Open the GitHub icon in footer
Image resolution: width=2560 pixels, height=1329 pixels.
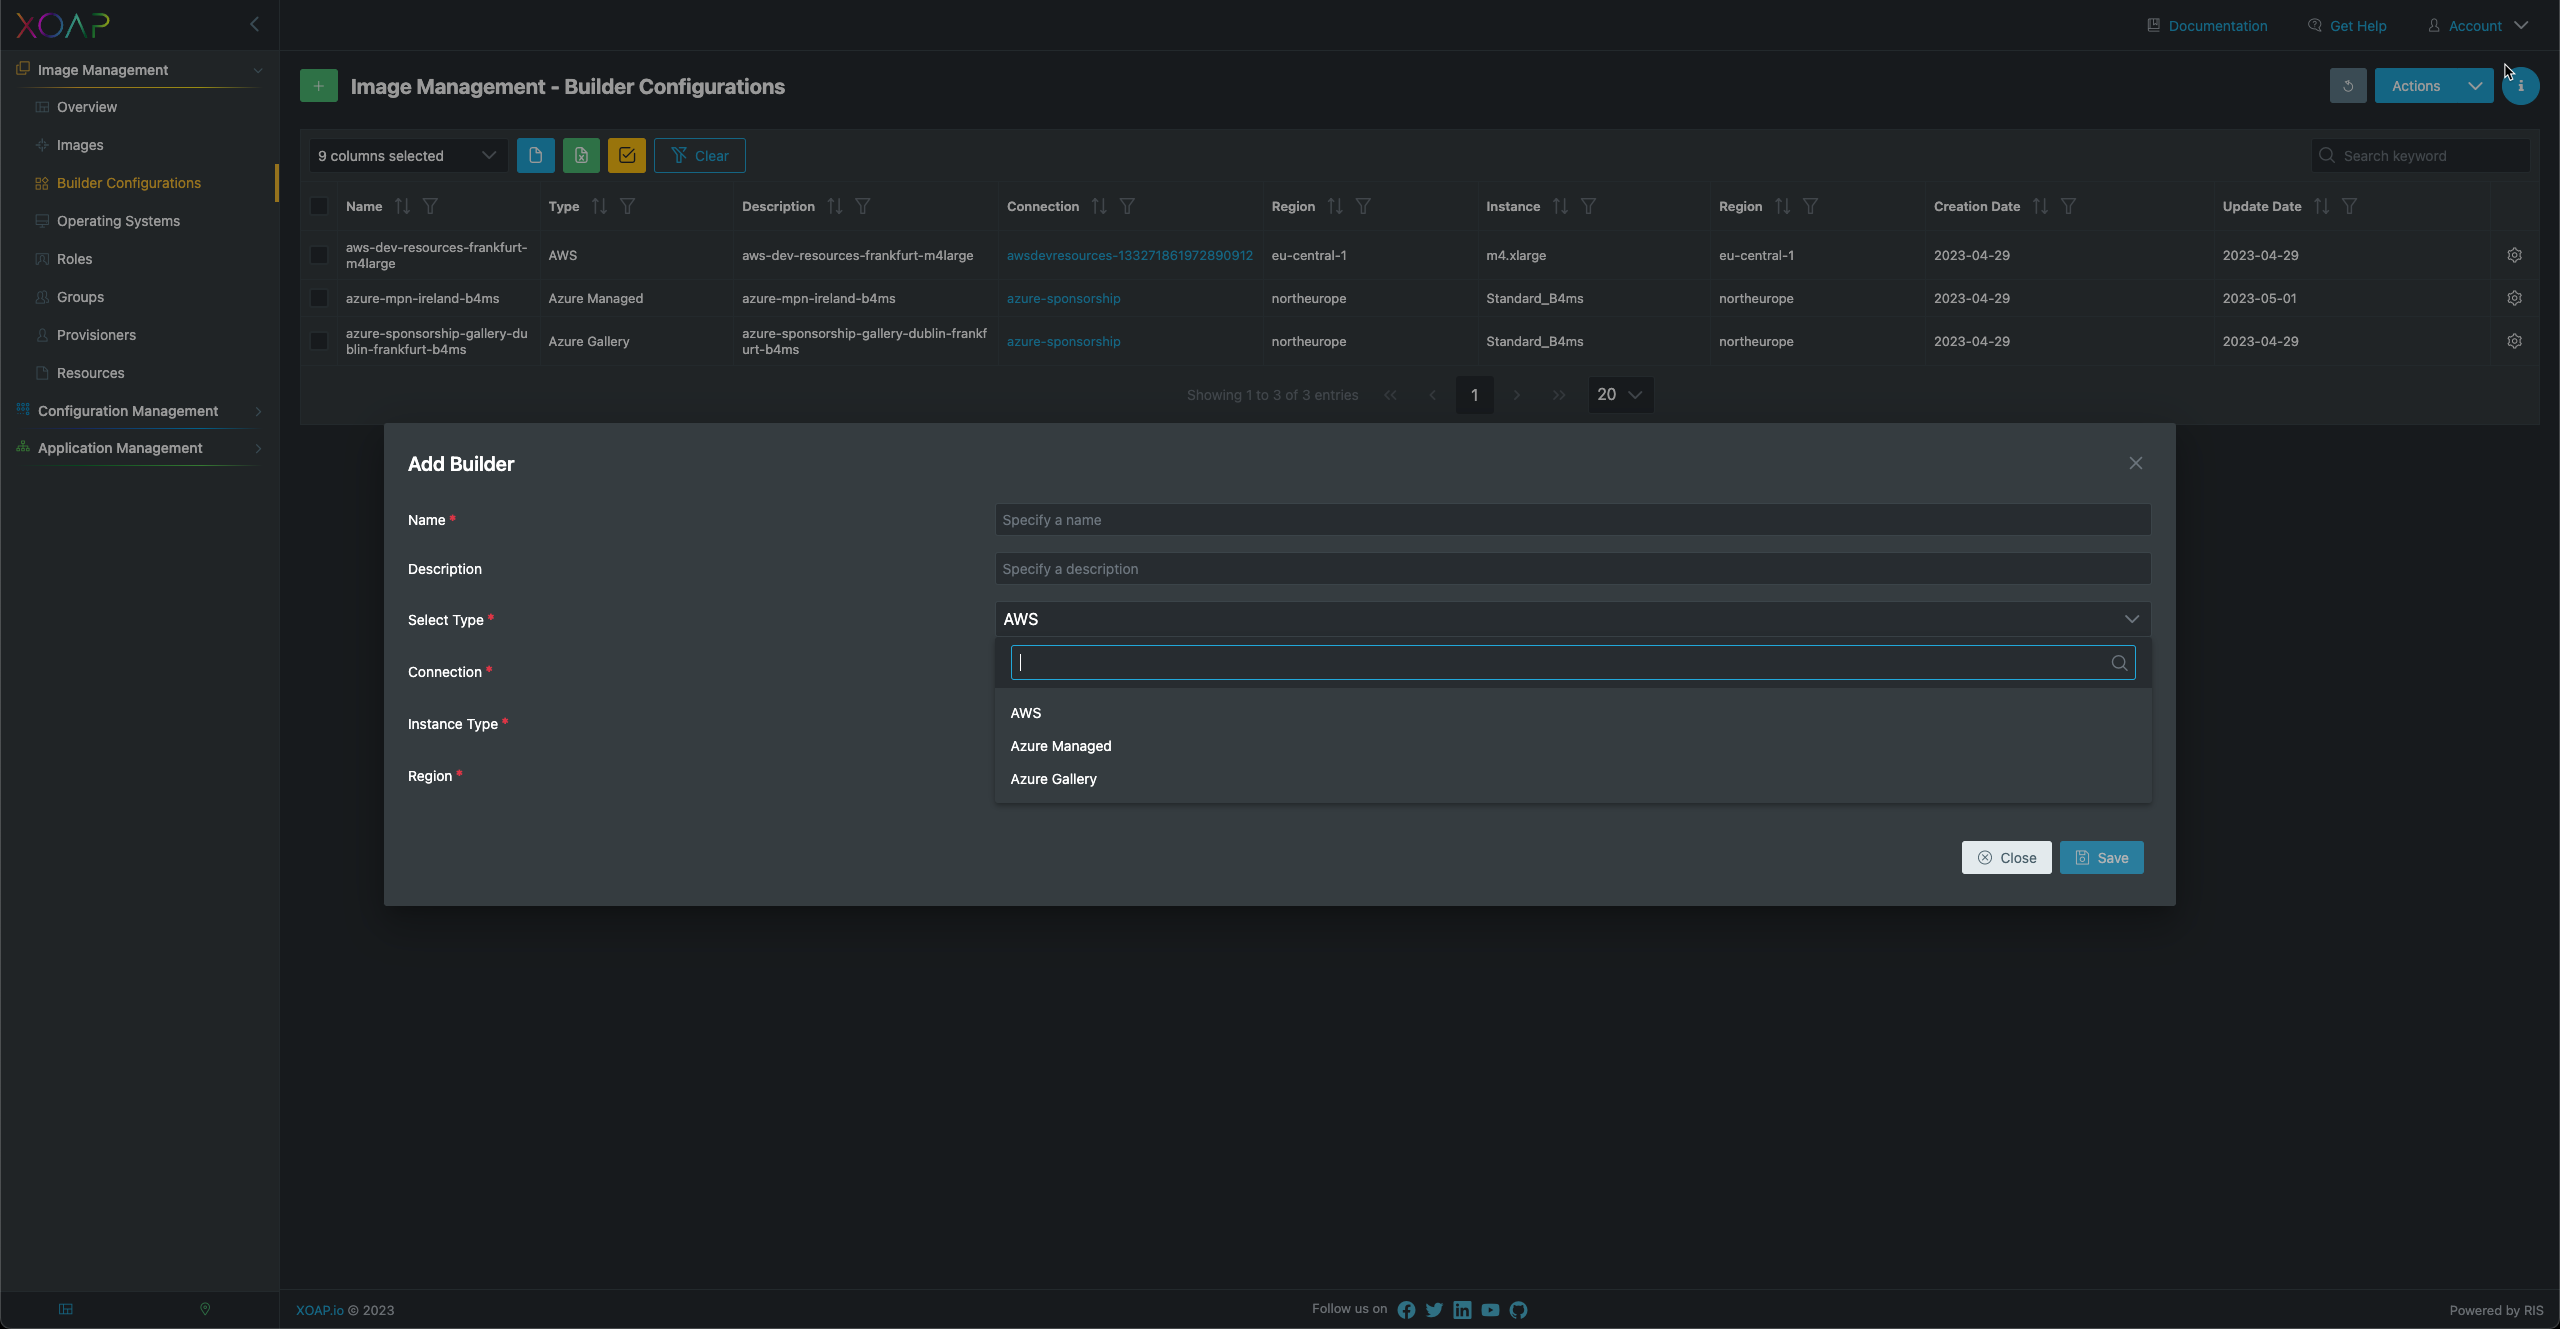(x=1518, y=1310)
